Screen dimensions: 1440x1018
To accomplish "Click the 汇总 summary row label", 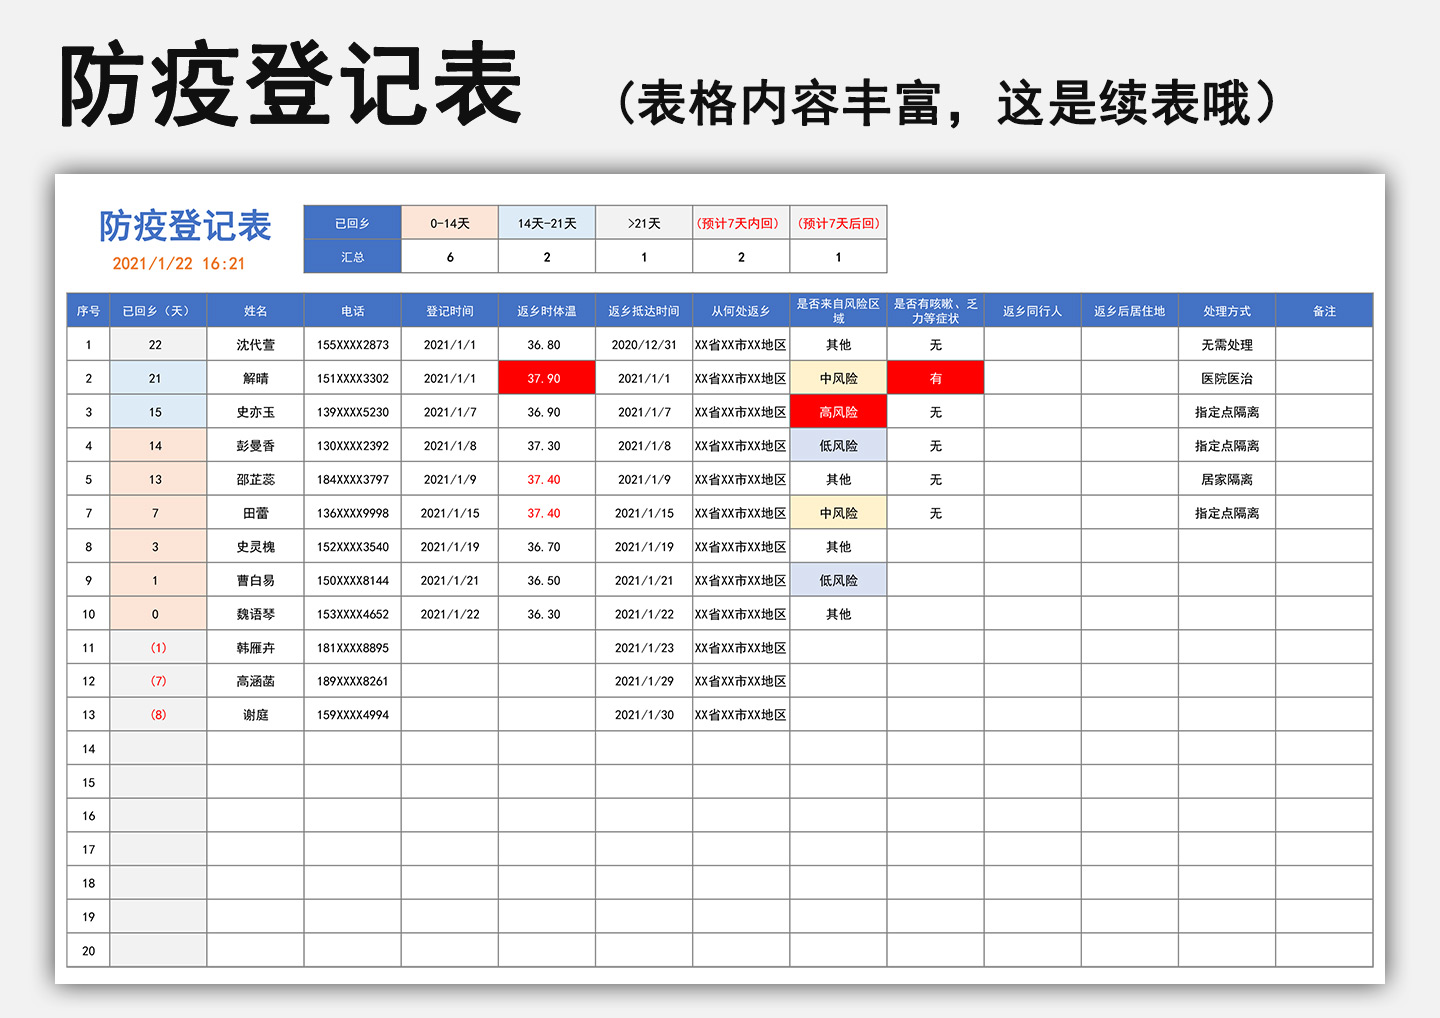I will coord(352,257).
